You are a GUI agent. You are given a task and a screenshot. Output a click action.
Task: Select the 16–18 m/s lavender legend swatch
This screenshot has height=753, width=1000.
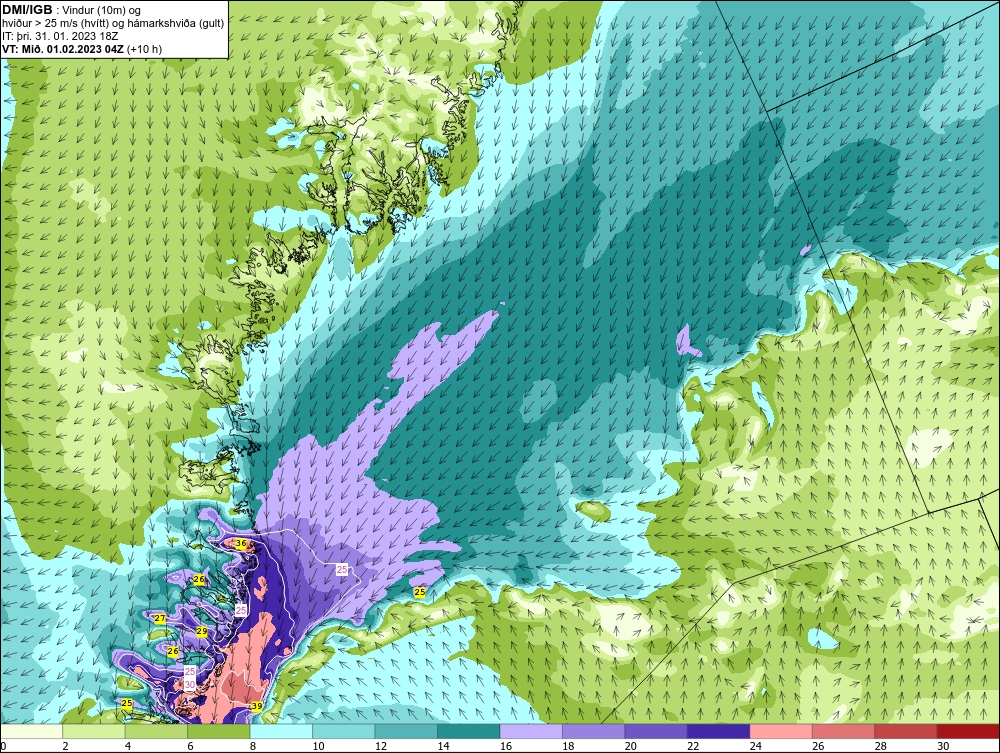coord(531,731)
